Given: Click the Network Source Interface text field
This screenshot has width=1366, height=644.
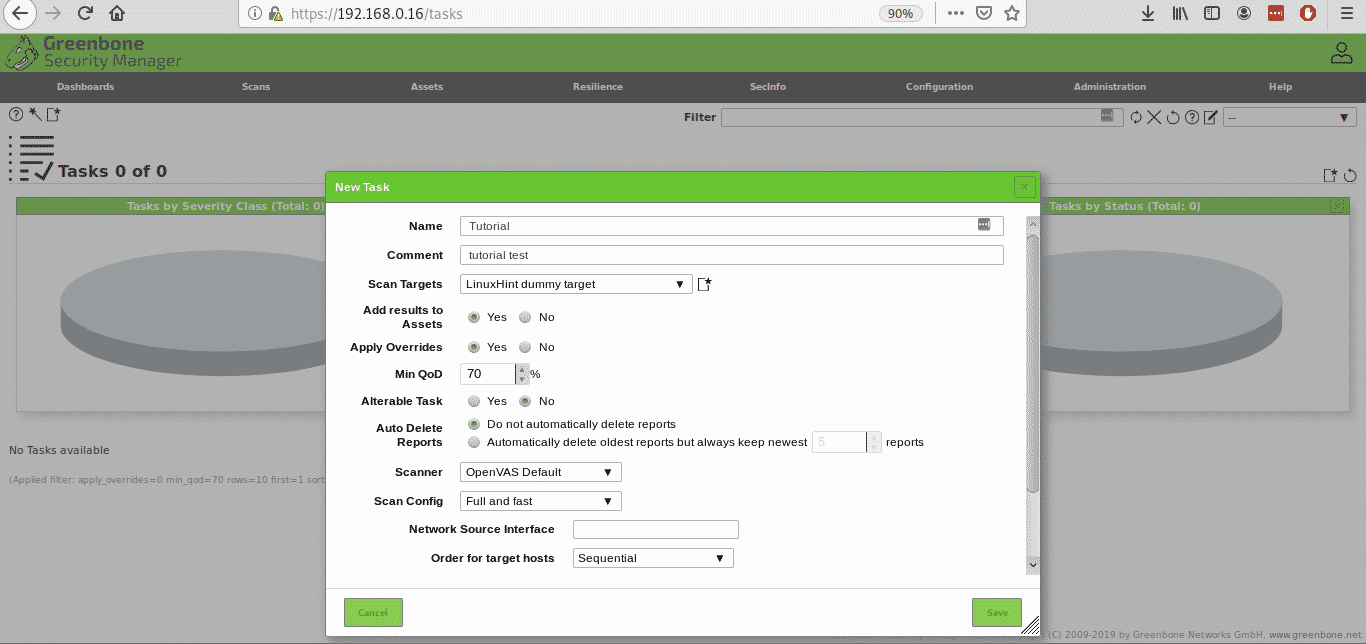Looking at the screenshot, I should pos(655,529).
